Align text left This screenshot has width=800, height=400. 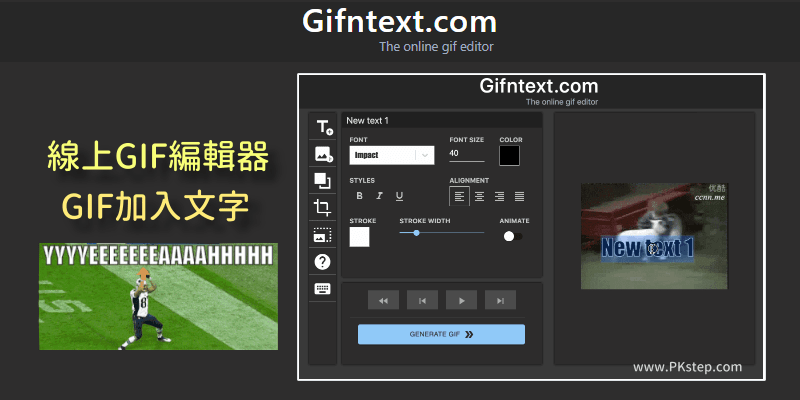[x=459, y=196]
